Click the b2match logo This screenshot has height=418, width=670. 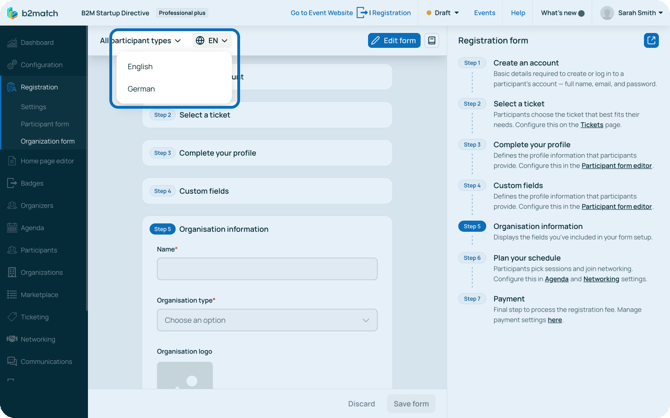pyautogui.click(x=32, y=13)
